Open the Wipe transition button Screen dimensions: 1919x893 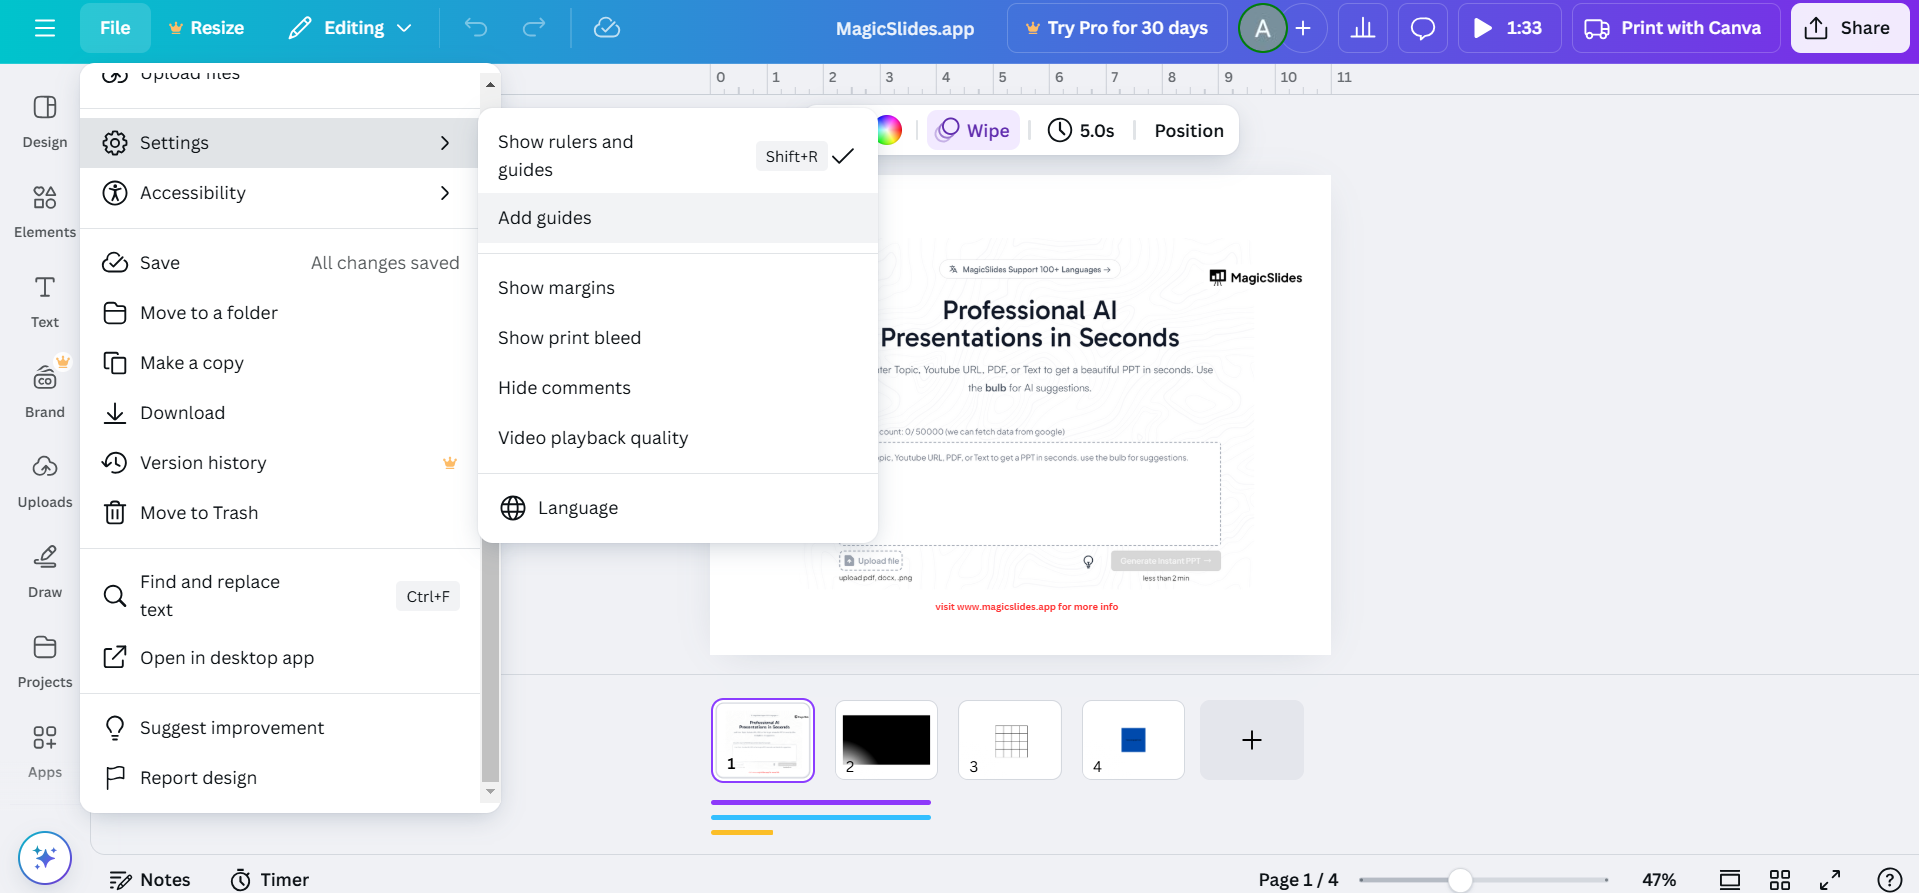[973, 130]
